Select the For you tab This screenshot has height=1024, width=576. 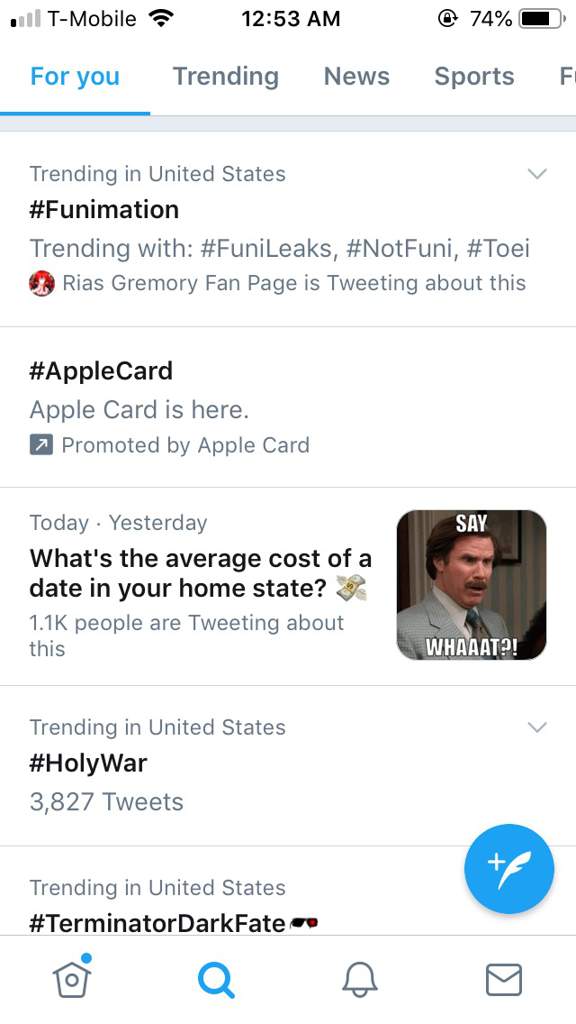point(75,76)
